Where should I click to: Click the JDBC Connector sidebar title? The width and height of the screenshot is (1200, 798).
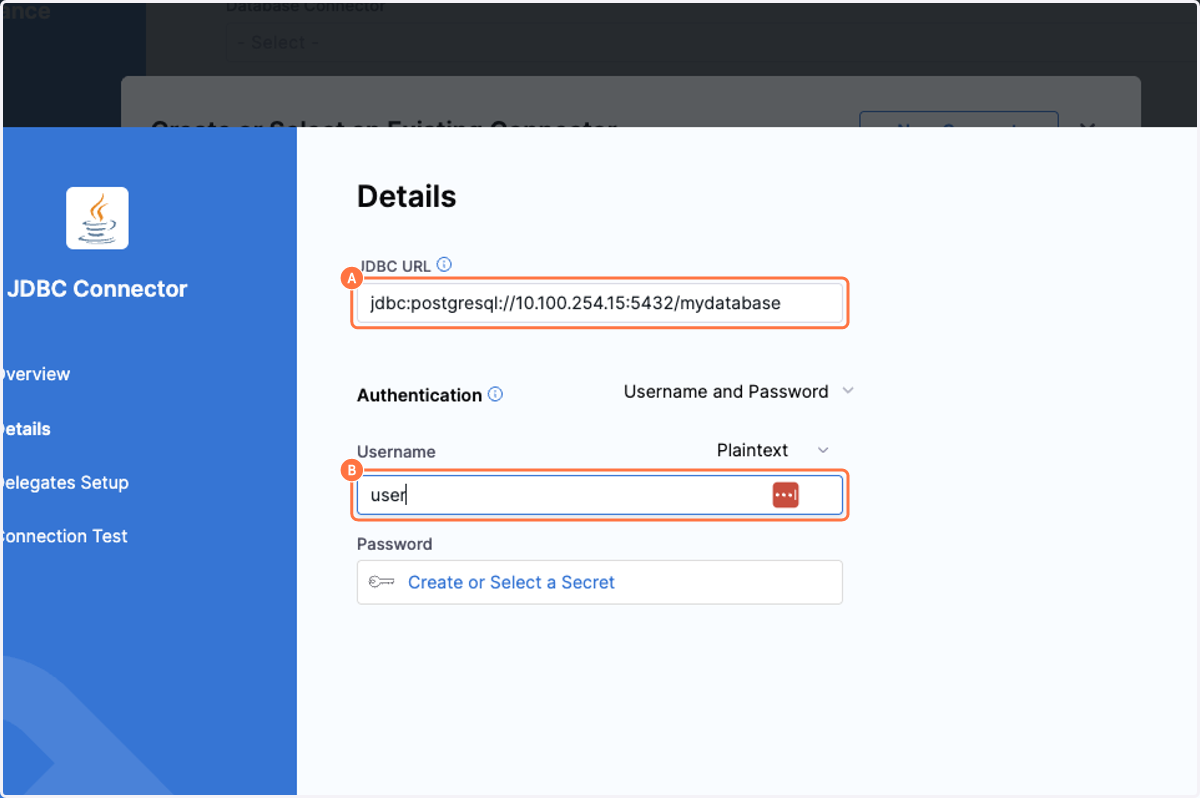[x=97, y=289]
